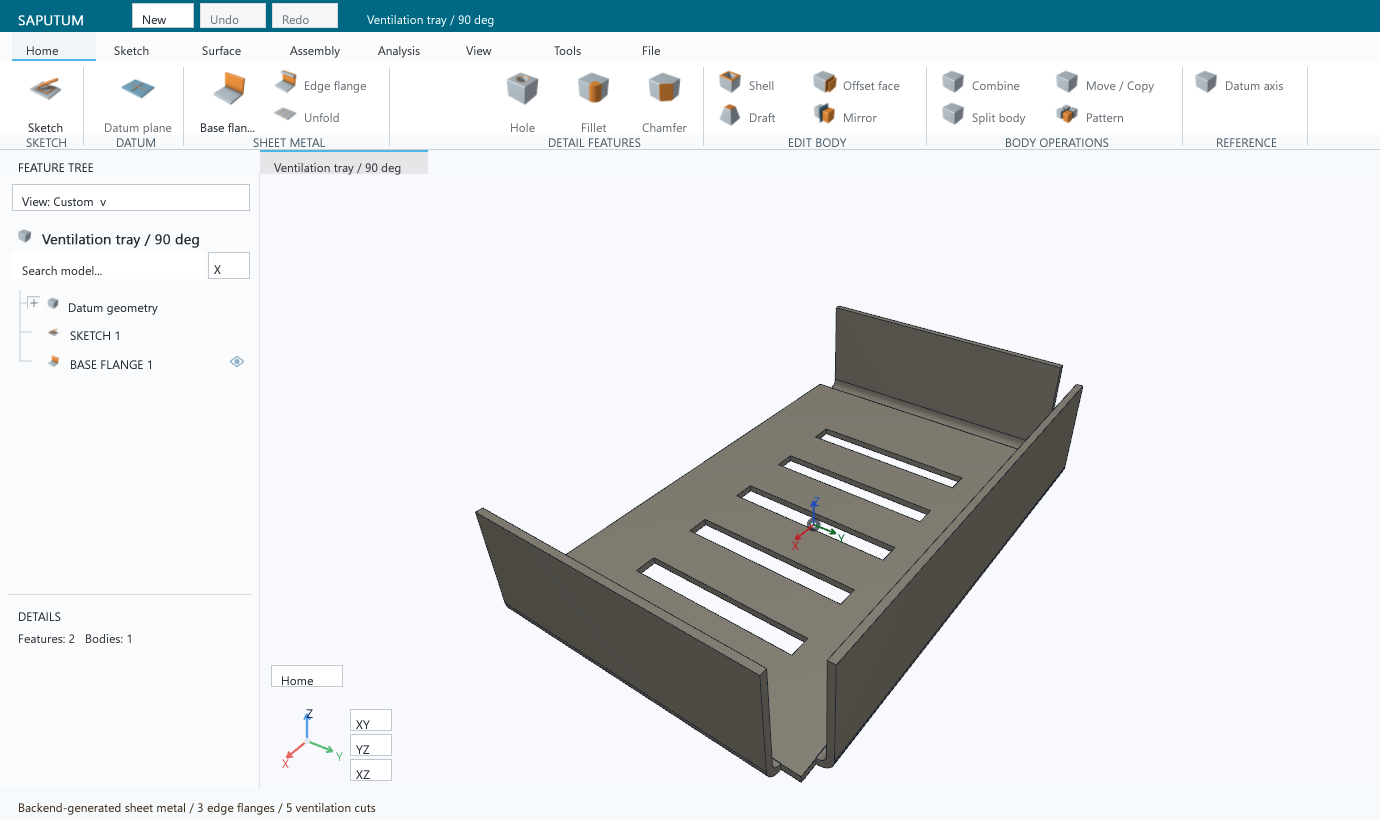Choose the Hole feature tool

(522, 103)
